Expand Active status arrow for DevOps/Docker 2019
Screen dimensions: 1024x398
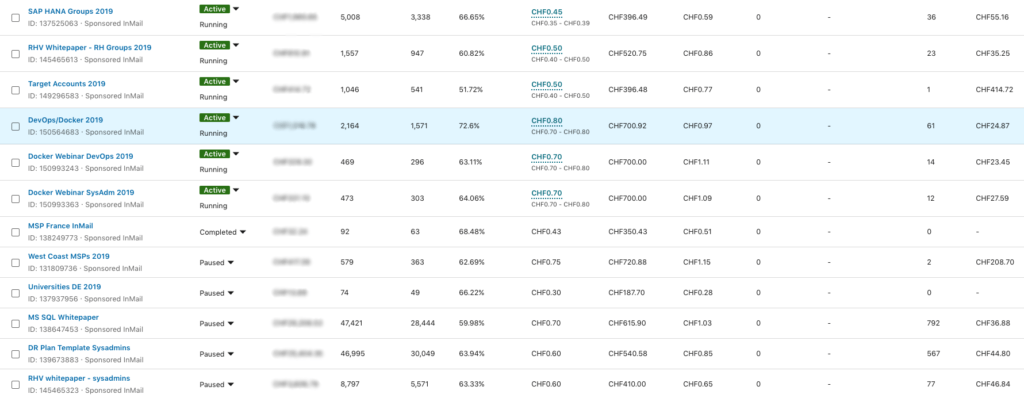click(236, 118)
